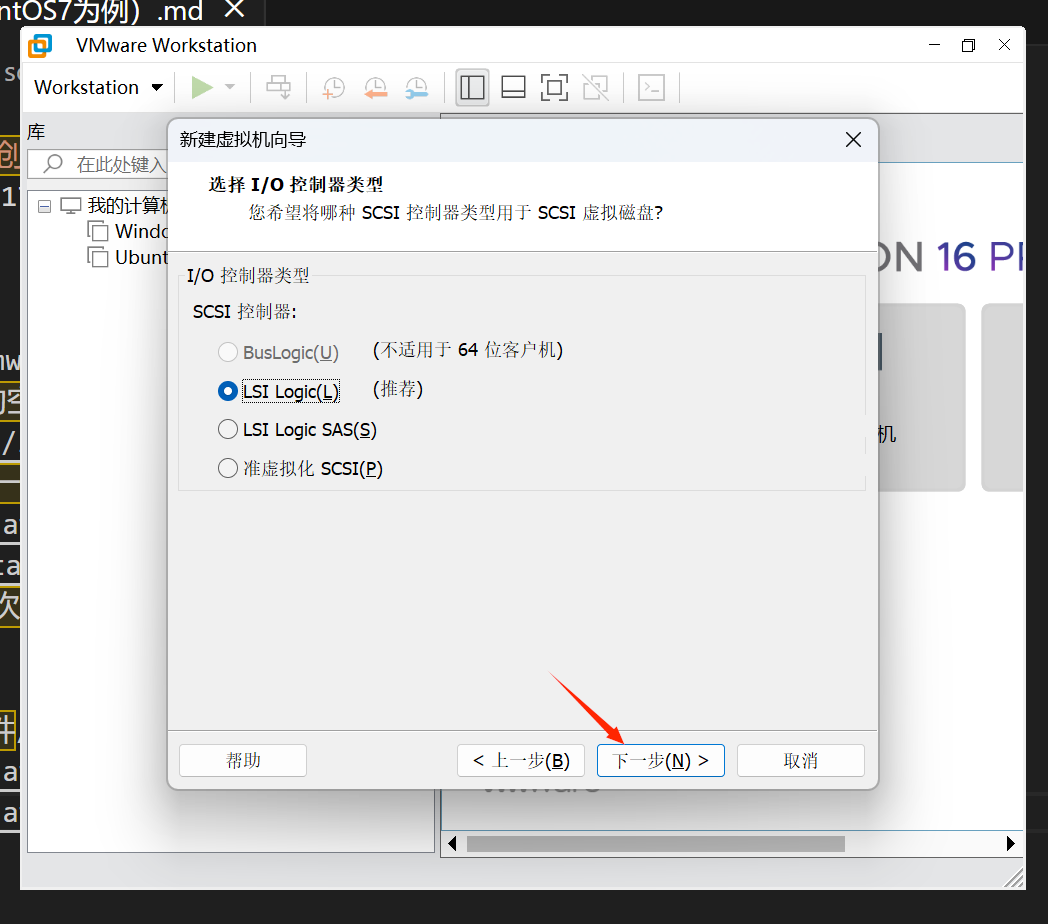This screenshot has height=924, width=1048.
Task: Click the 帮助 help button
Action: click(243, 760)
